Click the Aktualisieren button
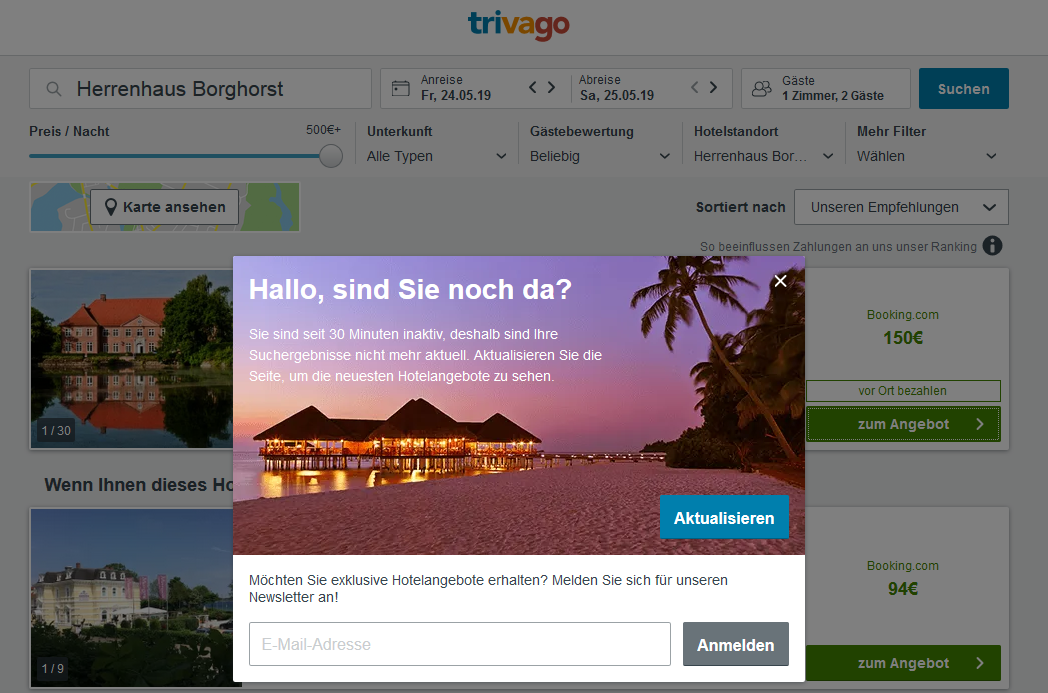The width and height of the screenshot is (1048, 693). [x=724, y=518]
